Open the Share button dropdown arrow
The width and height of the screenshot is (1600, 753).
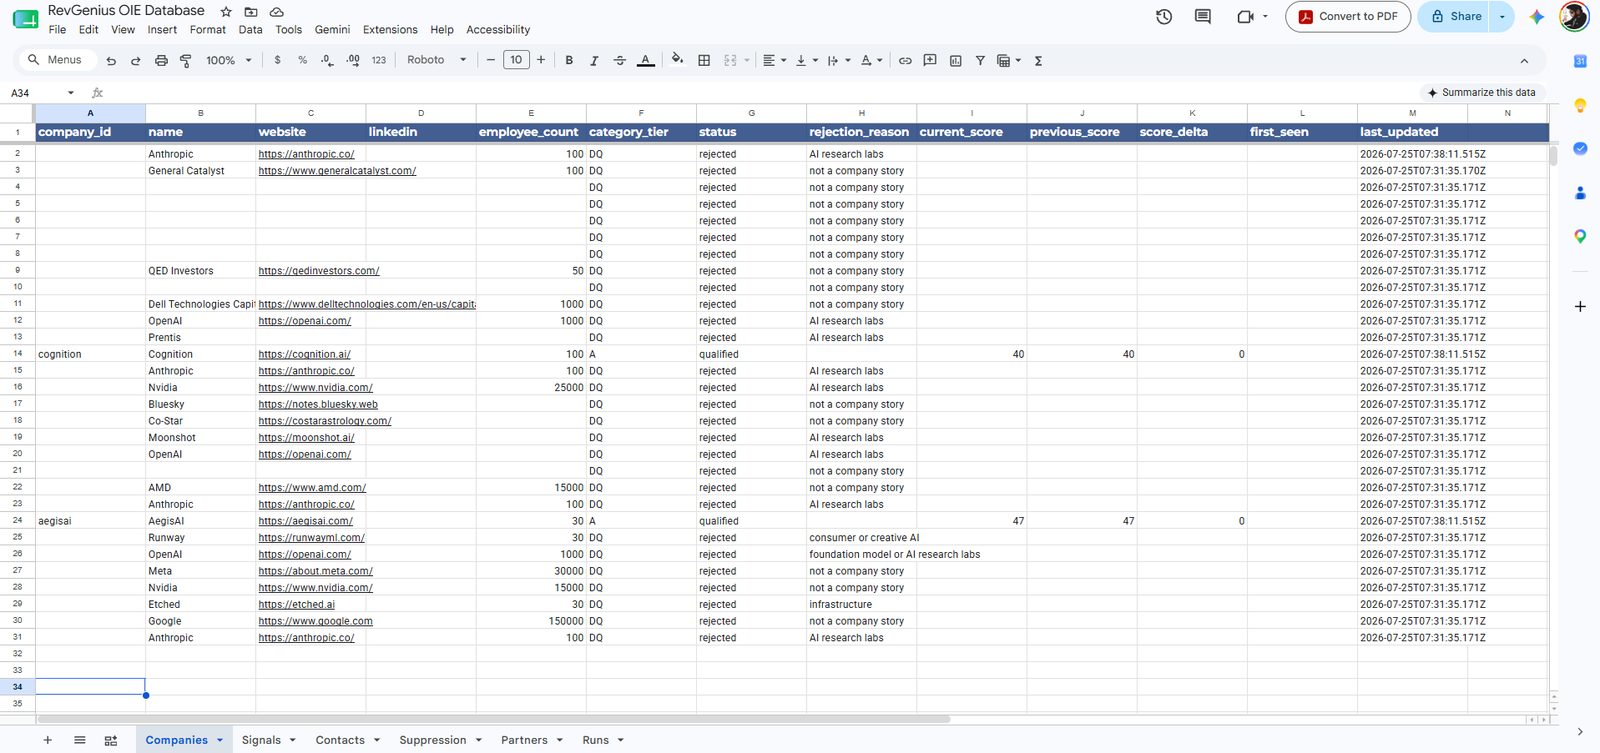click(1502, 16)
